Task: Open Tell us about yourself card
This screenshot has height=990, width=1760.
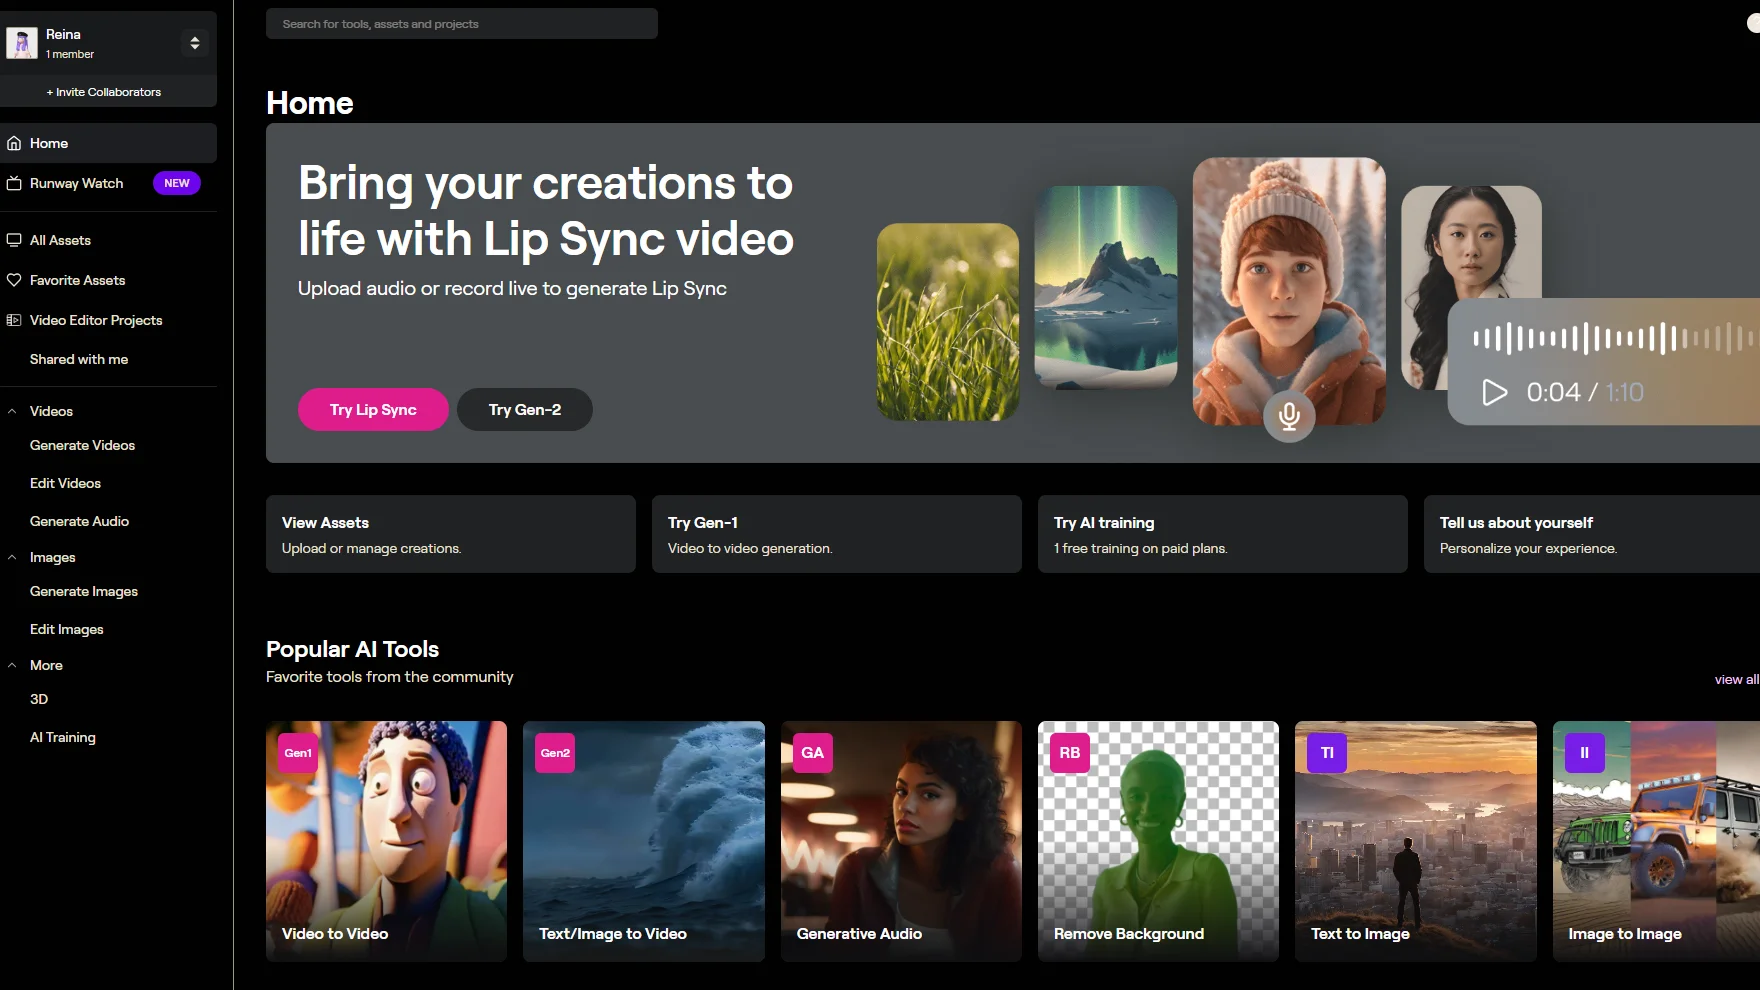Action: click(x=1592, y=534)
